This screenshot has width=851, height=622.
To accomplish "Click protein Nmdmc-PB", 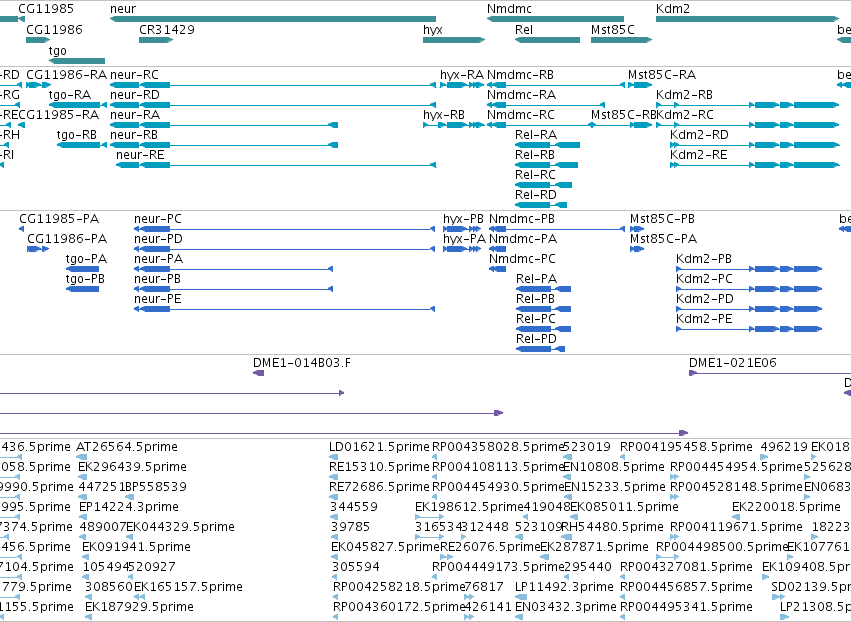I will pyautogui.click(x=522, y=219).
